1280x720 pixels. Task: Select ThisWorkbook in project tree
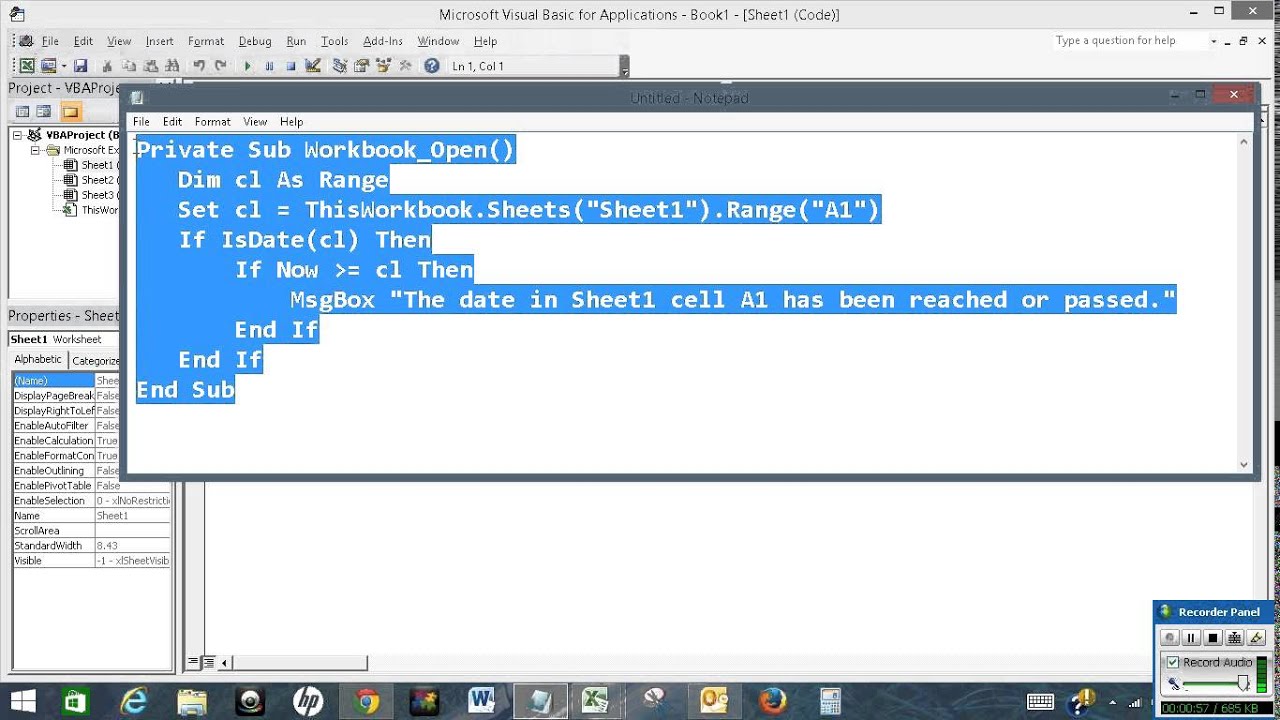tap(90, 210)
